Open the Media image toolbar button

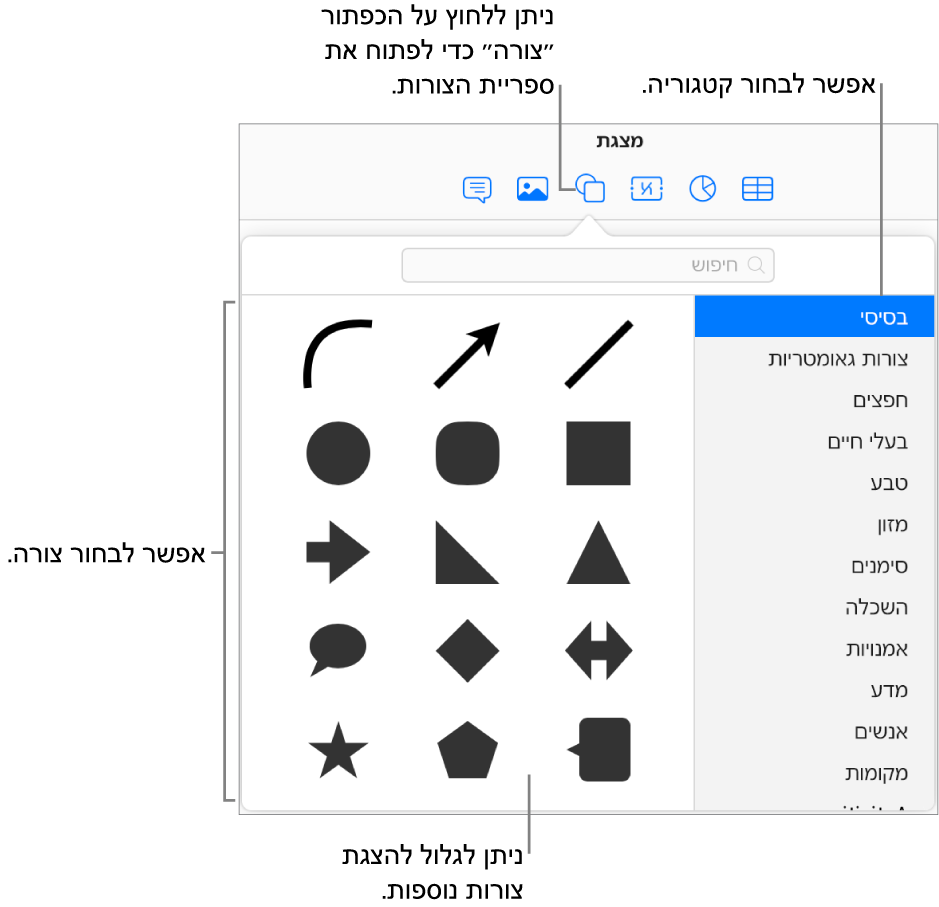click(x=532, y=189)
